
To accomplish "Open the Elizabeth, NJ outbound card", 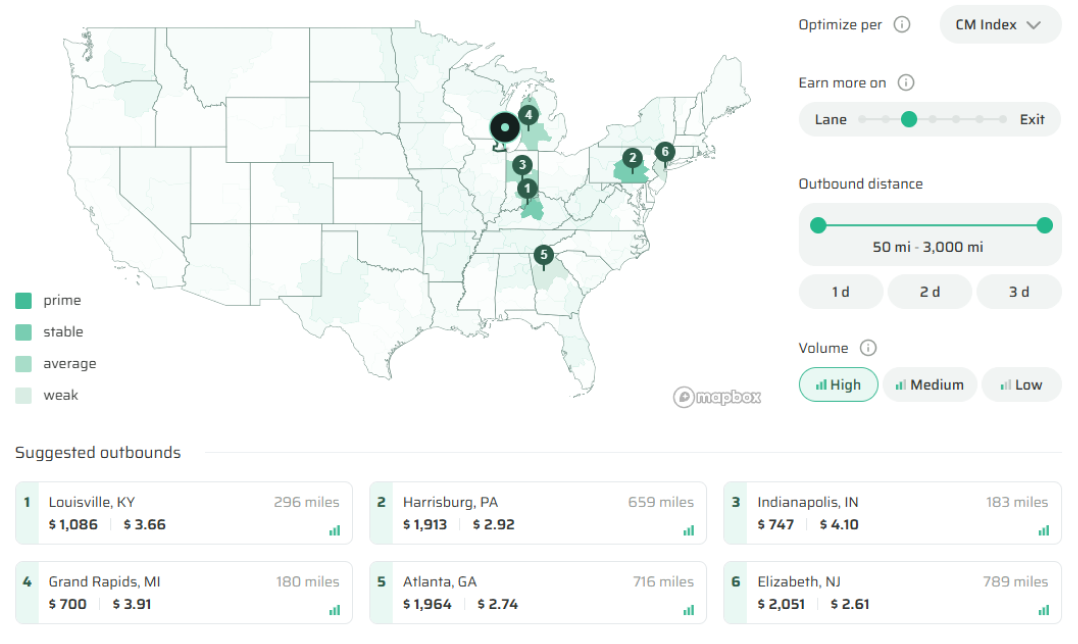I will click(892, 593).
